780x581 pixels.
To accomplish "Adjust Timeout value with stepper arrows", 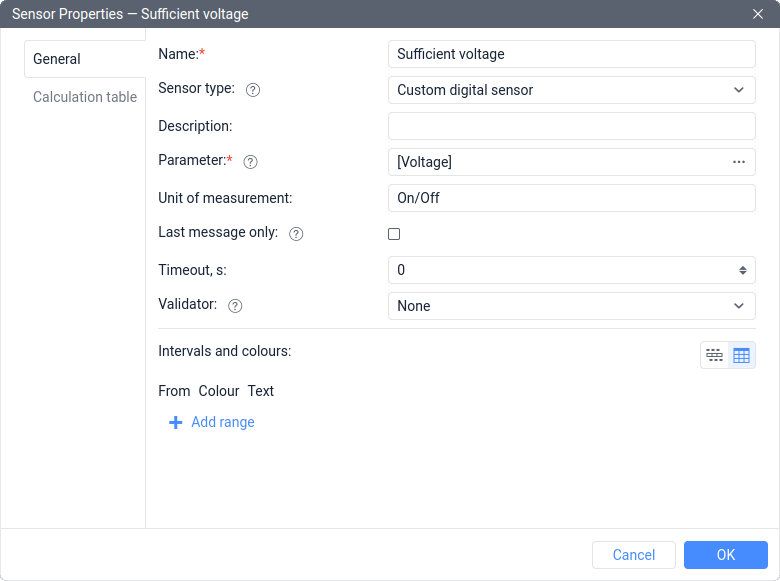I will (x=743, y=270).
